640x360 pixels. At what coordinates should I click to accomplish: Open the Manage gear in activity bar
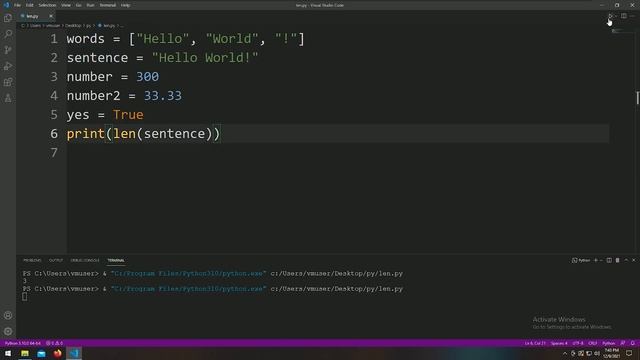coord(8,331)
